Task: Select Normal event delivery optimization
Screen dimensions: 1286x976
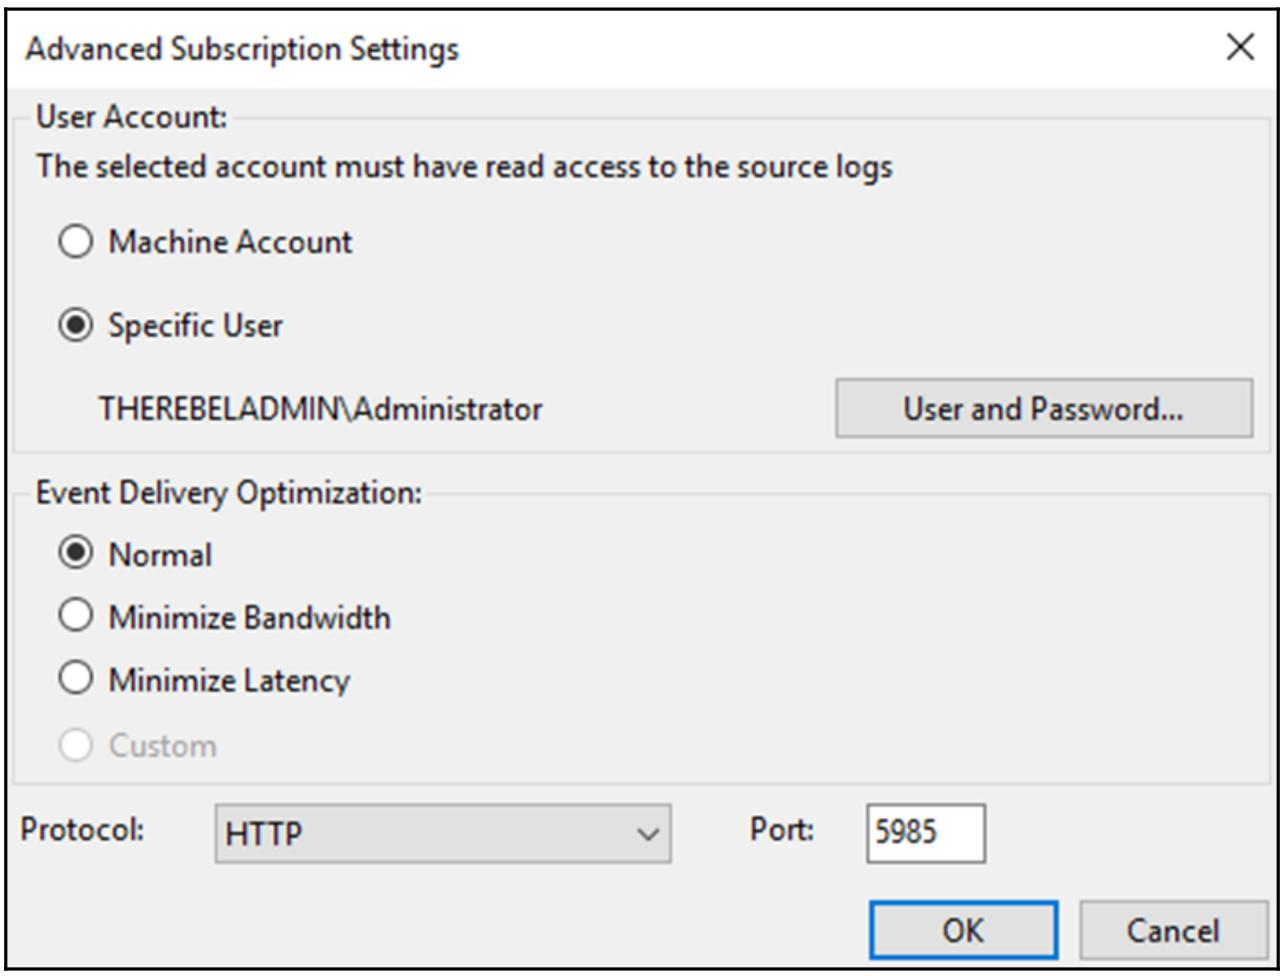Action: point(76,554)
